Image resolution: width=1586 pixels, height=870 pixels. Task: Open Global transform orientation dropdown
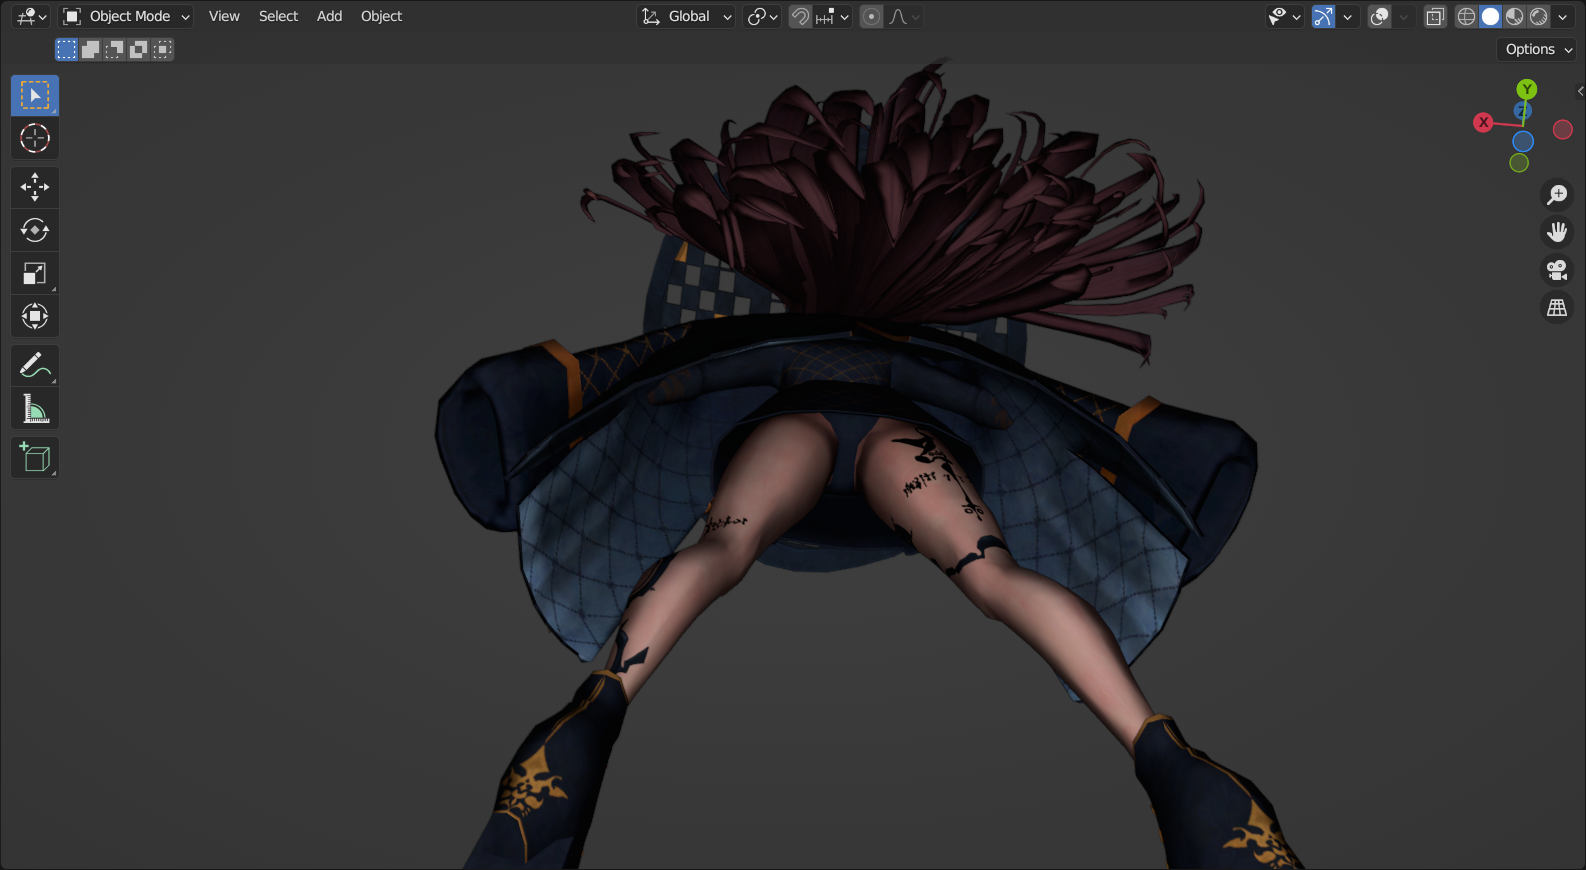click(687, 17)
